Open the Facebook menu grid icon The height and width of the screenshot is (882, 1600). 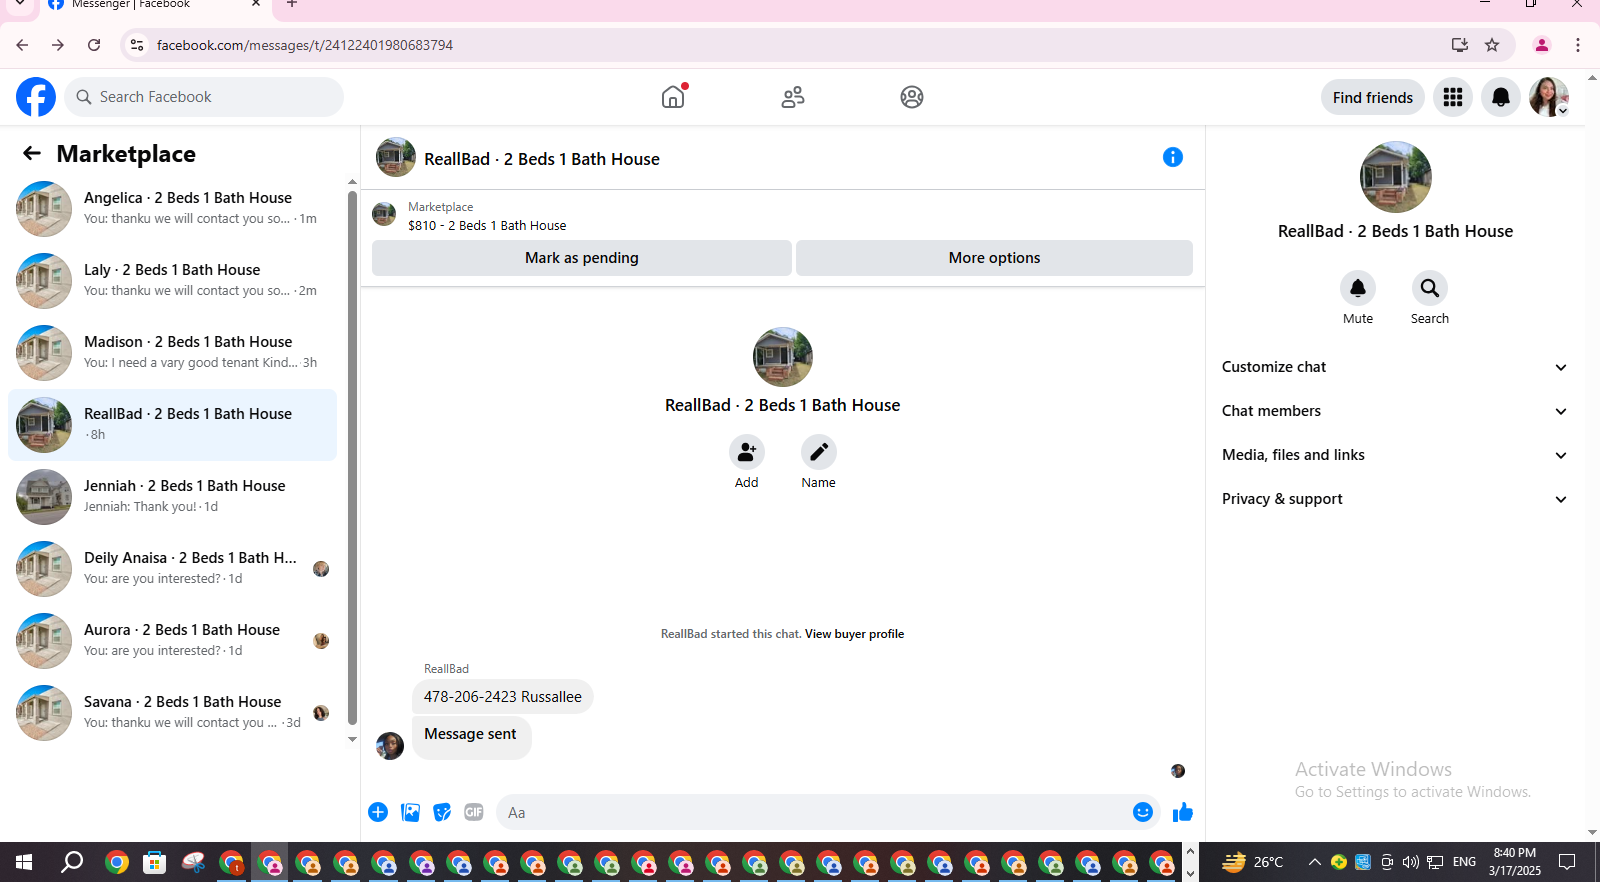1453,97
